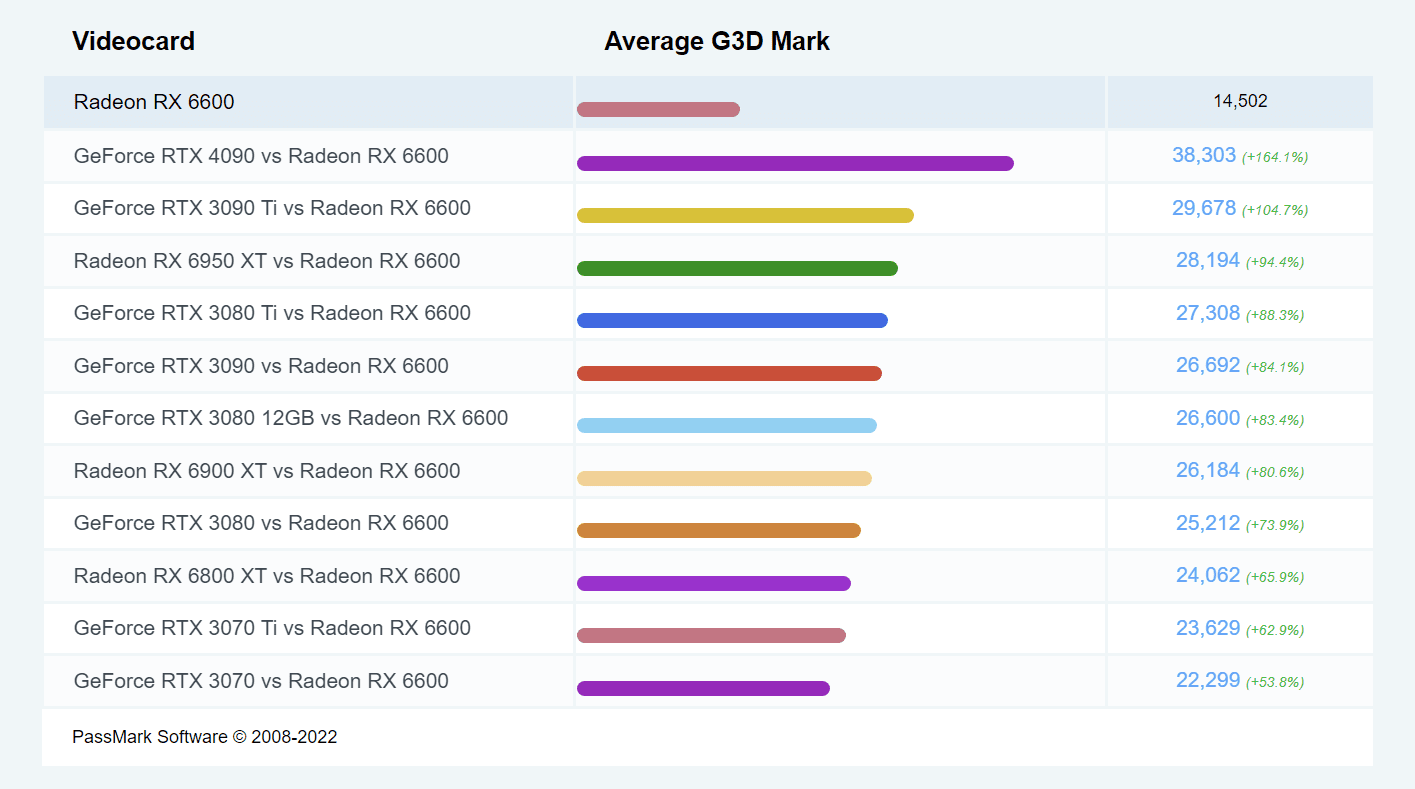Open GeForce RTX 3070 Ti vs Radeon RX 6600 comparison
The image size is (1415, 789).
click(272, 628)
